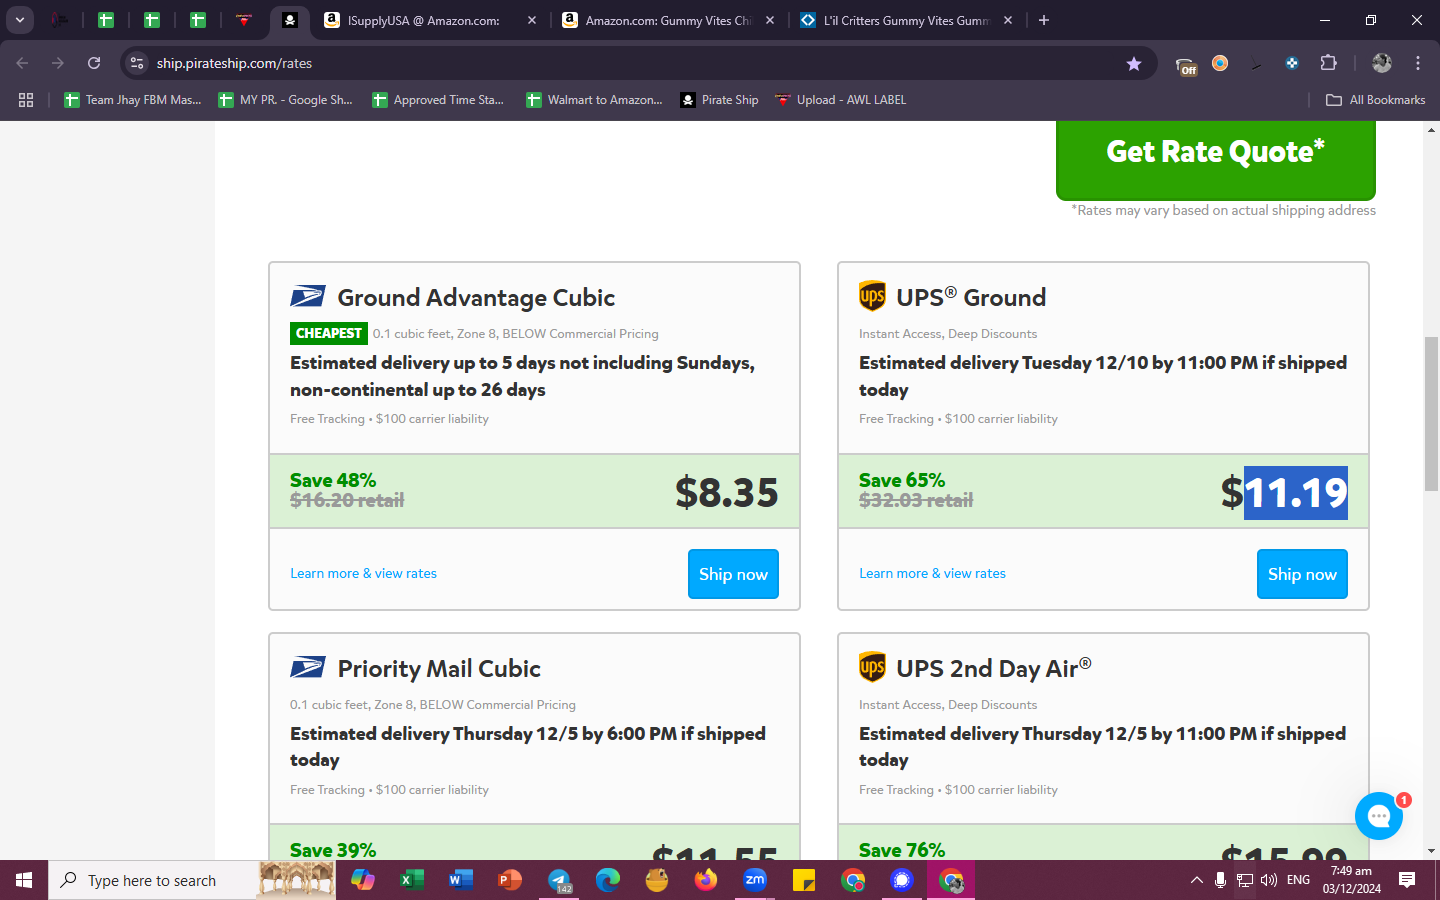Click the $8.35 Ground Advantage price
1440x900 pixels.
[x=726, y=492]
